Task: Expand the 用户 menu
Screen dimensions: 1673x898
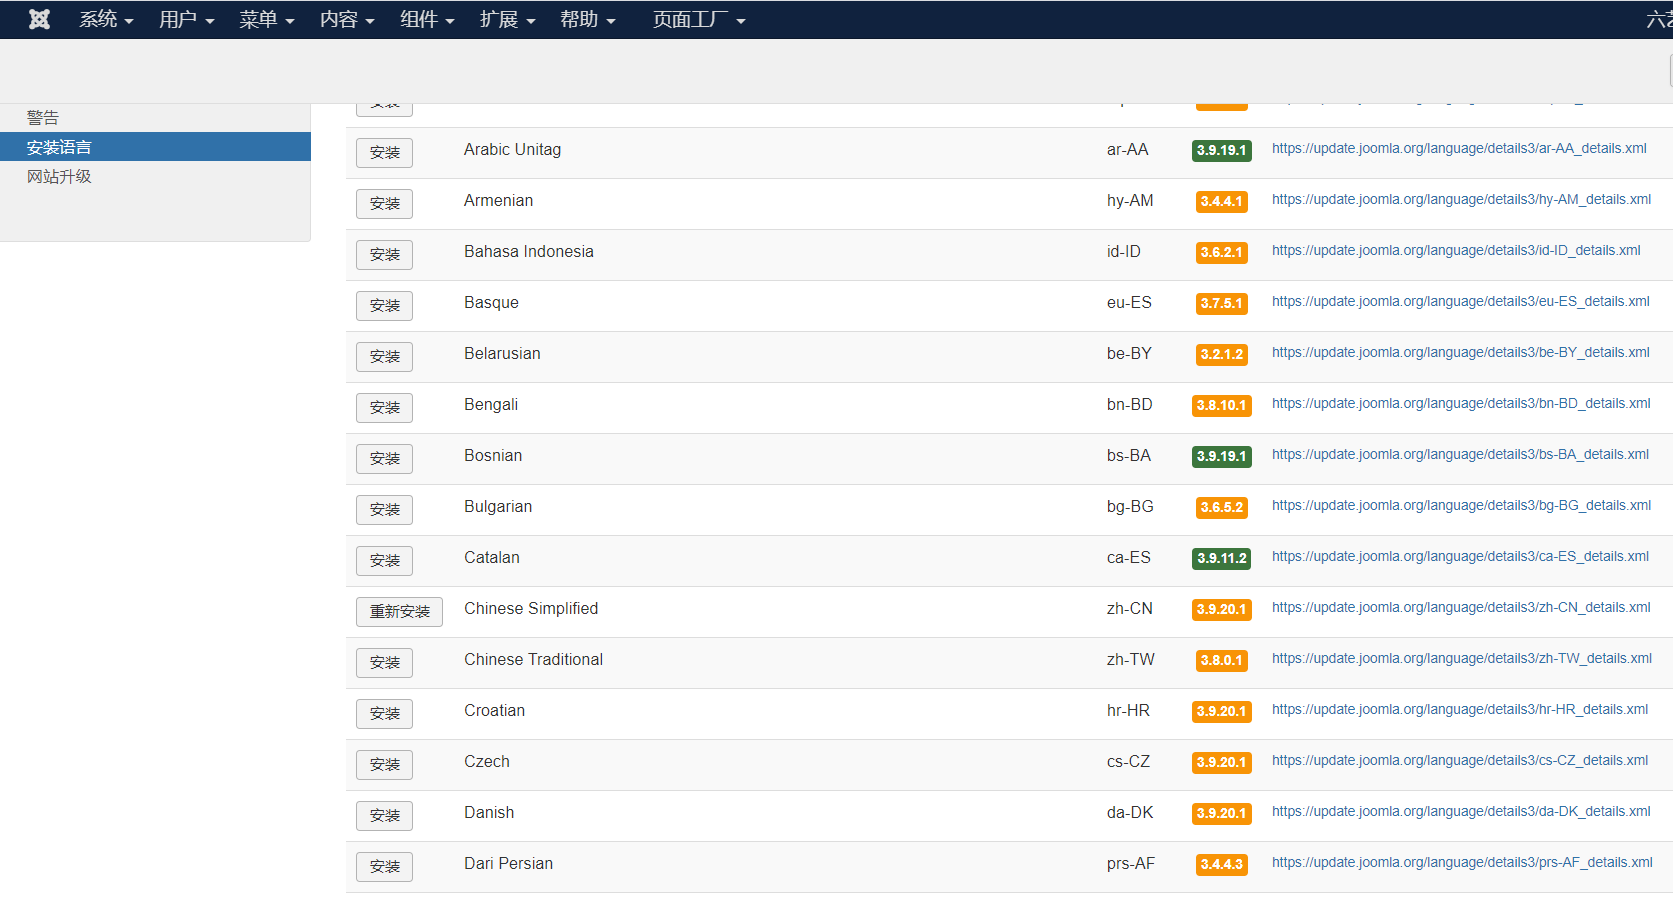Action: click(186, 19)
